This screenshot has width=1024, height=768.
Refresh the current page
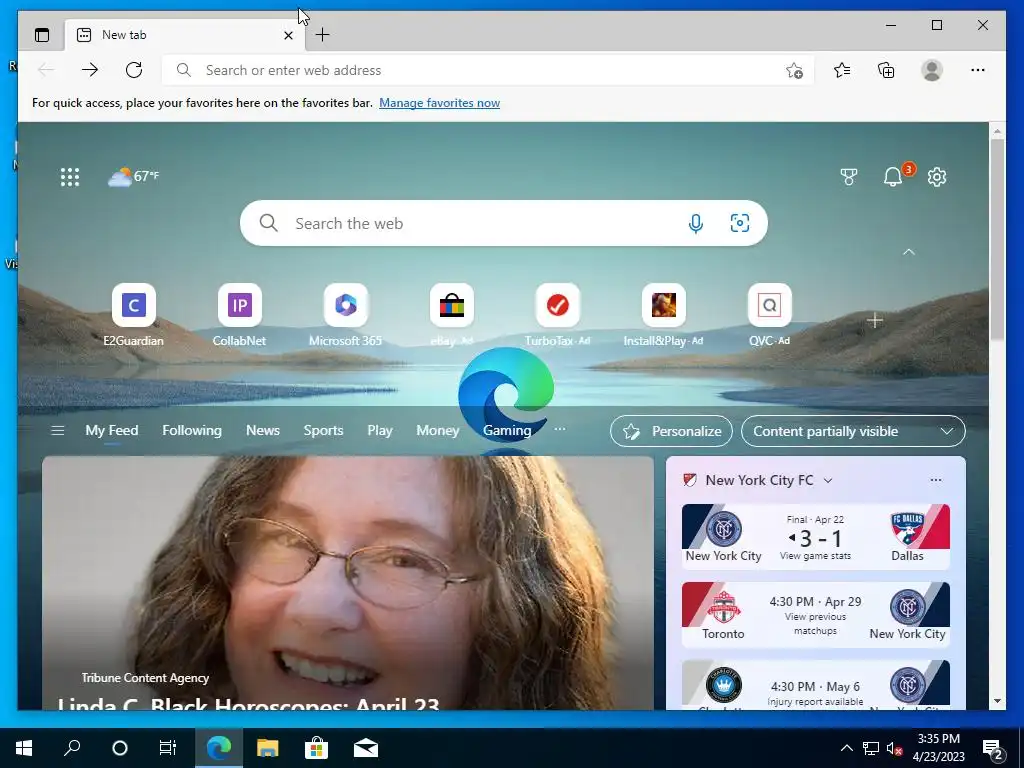(x=134, y=70)
